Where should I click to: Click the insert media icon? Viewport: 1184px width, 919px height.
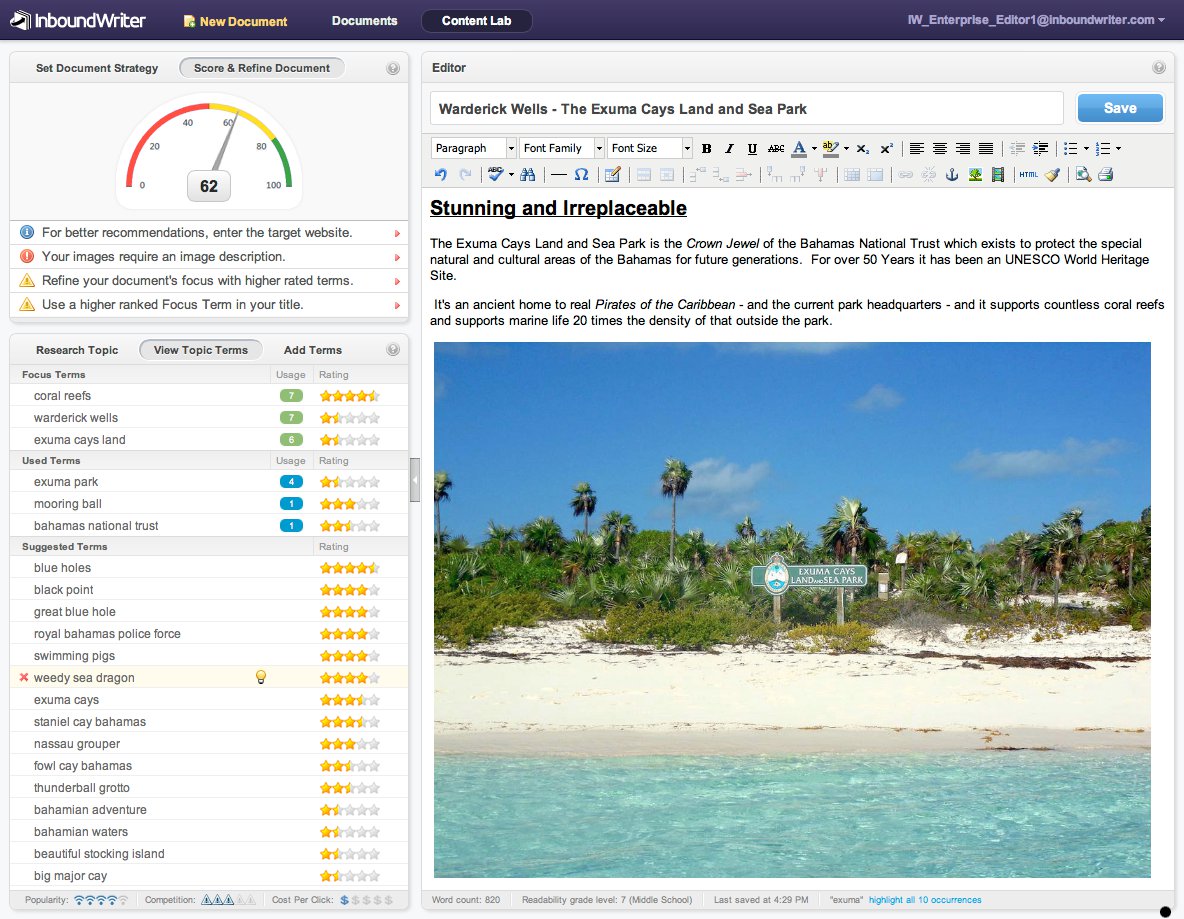click(x=996, y=173)
